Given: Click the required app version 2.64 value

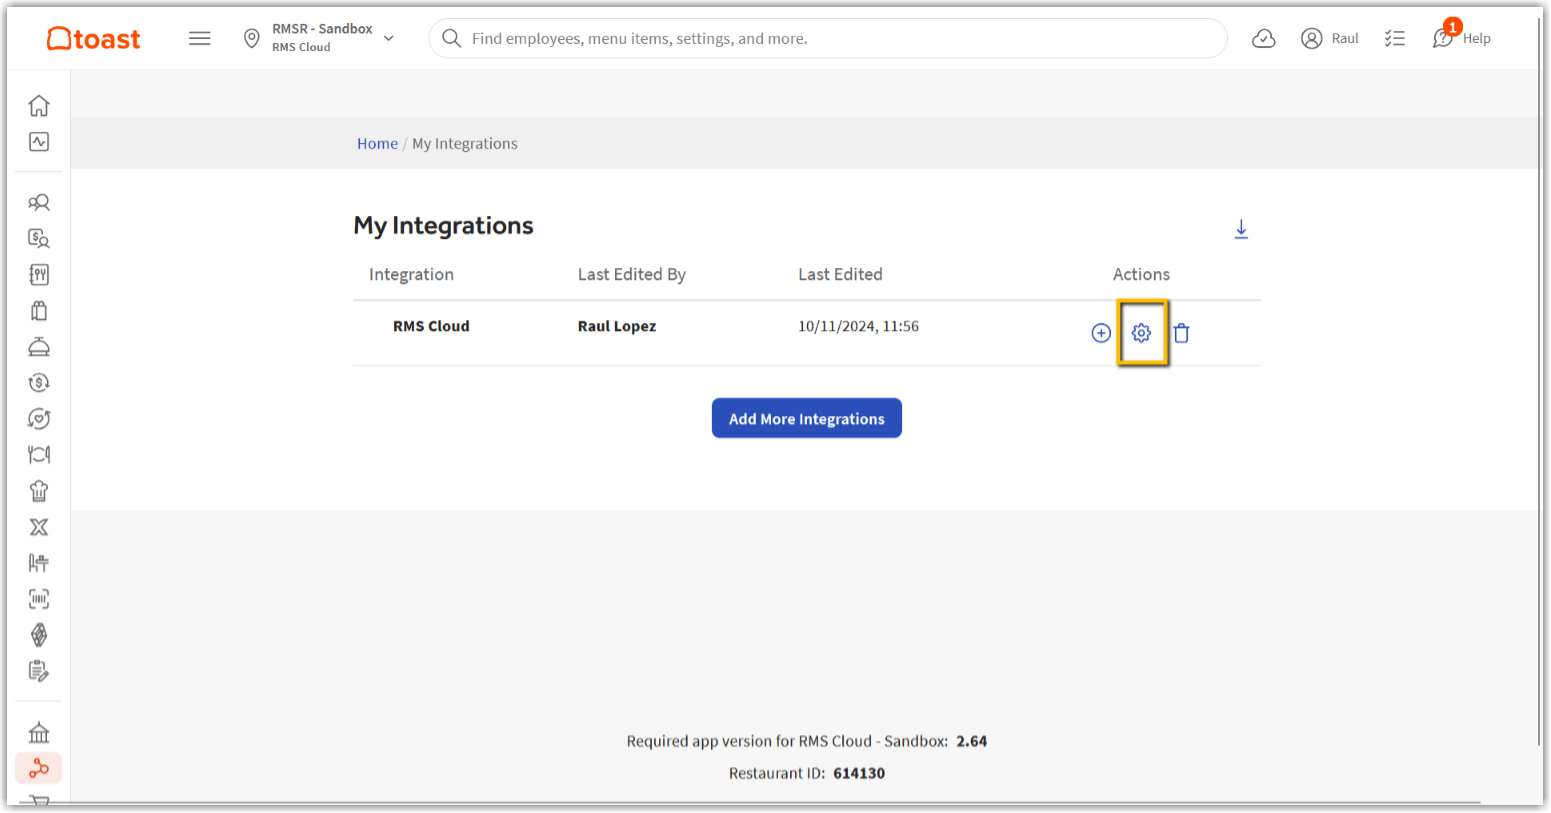Looking at the screenshot, I should [972, 741].
